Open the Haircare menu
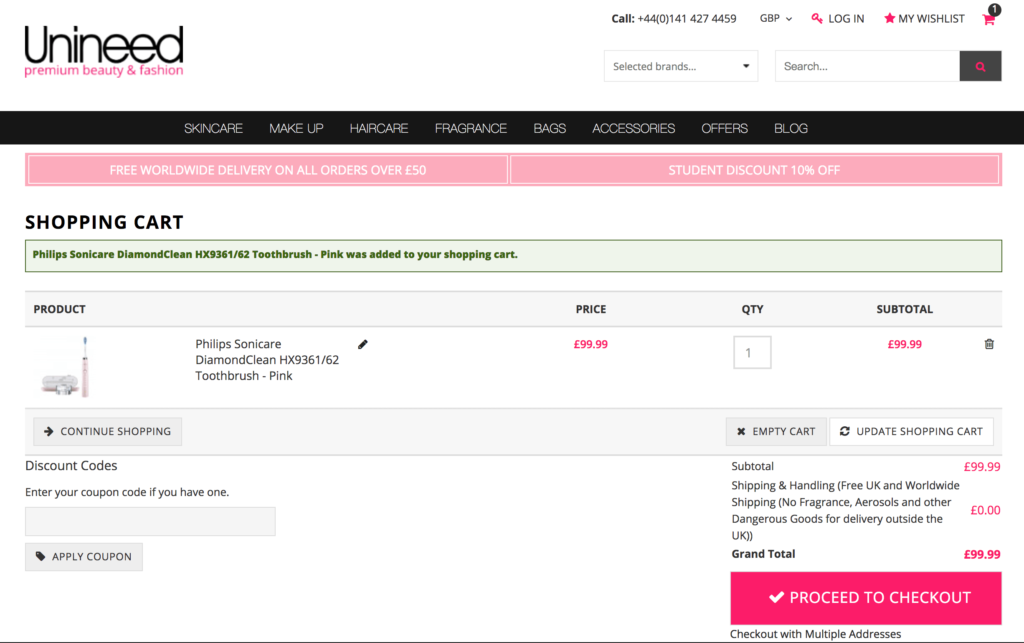The image size is (1024, 643). tap(379, 129)
